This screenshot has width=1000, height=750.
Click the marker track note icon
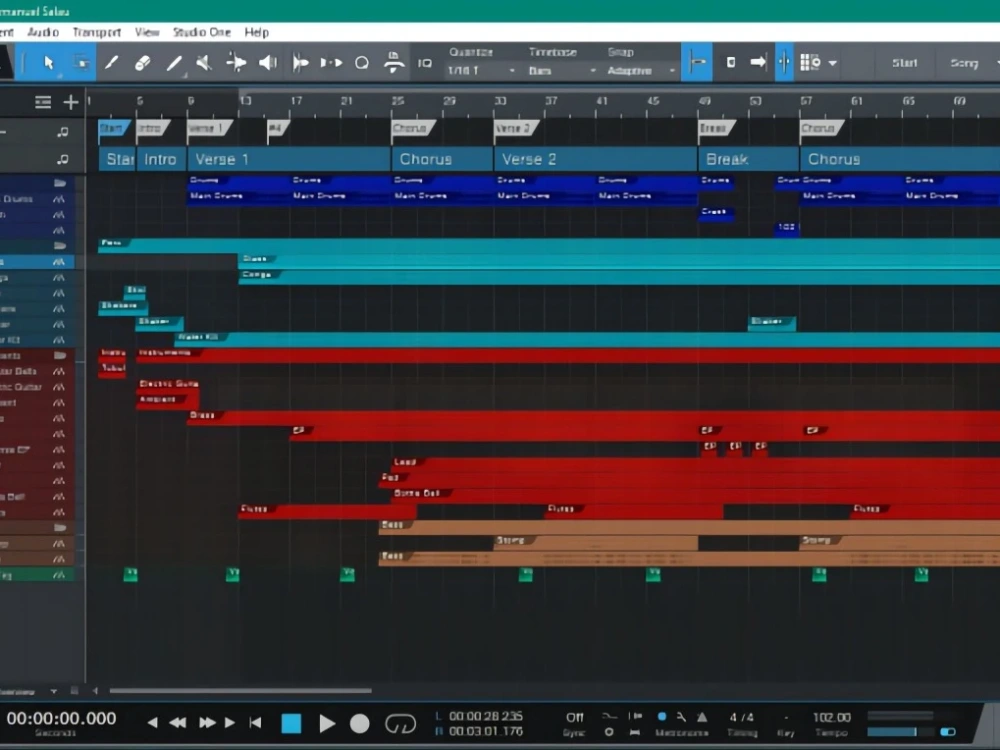click(62, 132)
